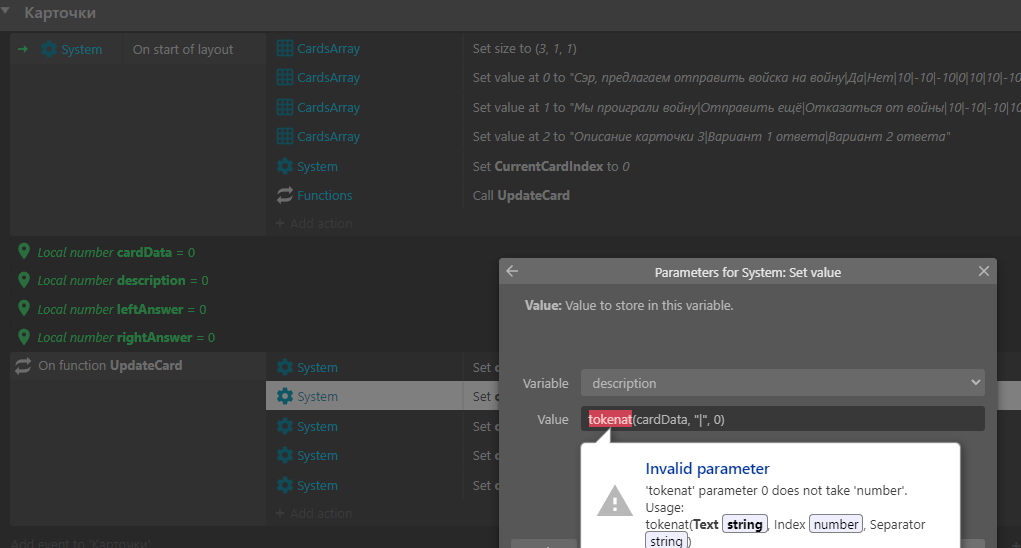
Task: Click CardsArray icon for Set value at 1
Action: (285, 107)
